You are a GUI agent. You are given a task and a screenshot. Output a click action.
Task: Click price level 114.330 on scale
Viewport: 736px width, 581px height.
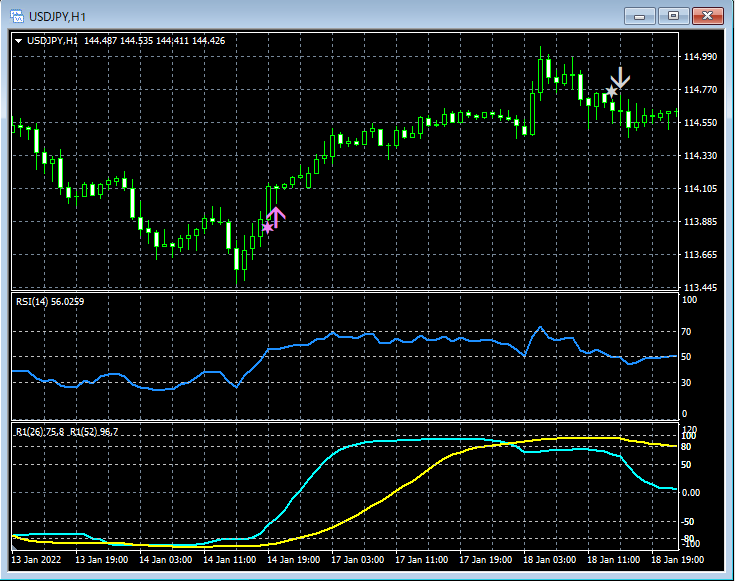pos(700,155)
